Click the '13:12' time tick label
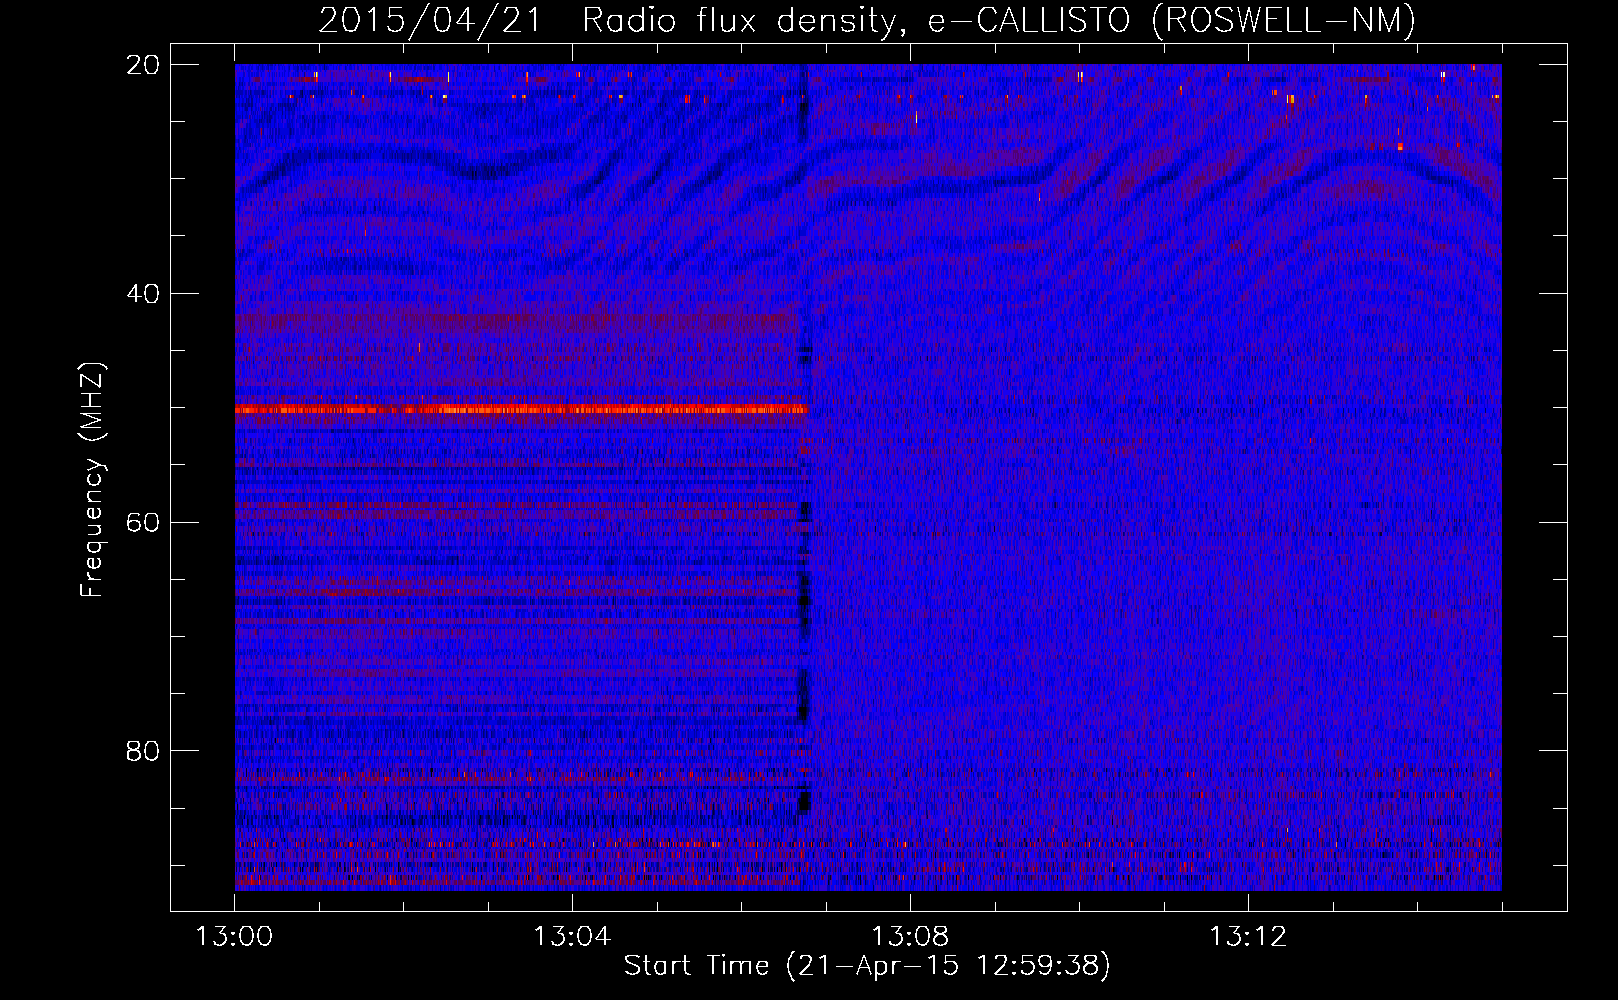1618x1000 pixels. point(1248,937)
